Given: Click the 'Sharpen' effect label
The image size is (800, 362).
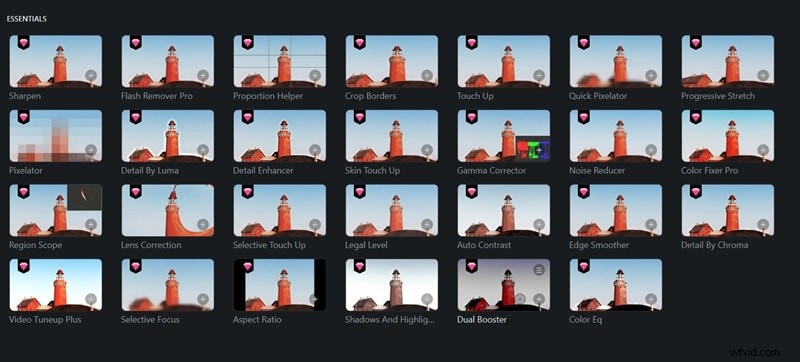Looking at the screenshot, I should pyautogui.click(x=25, y=96).
